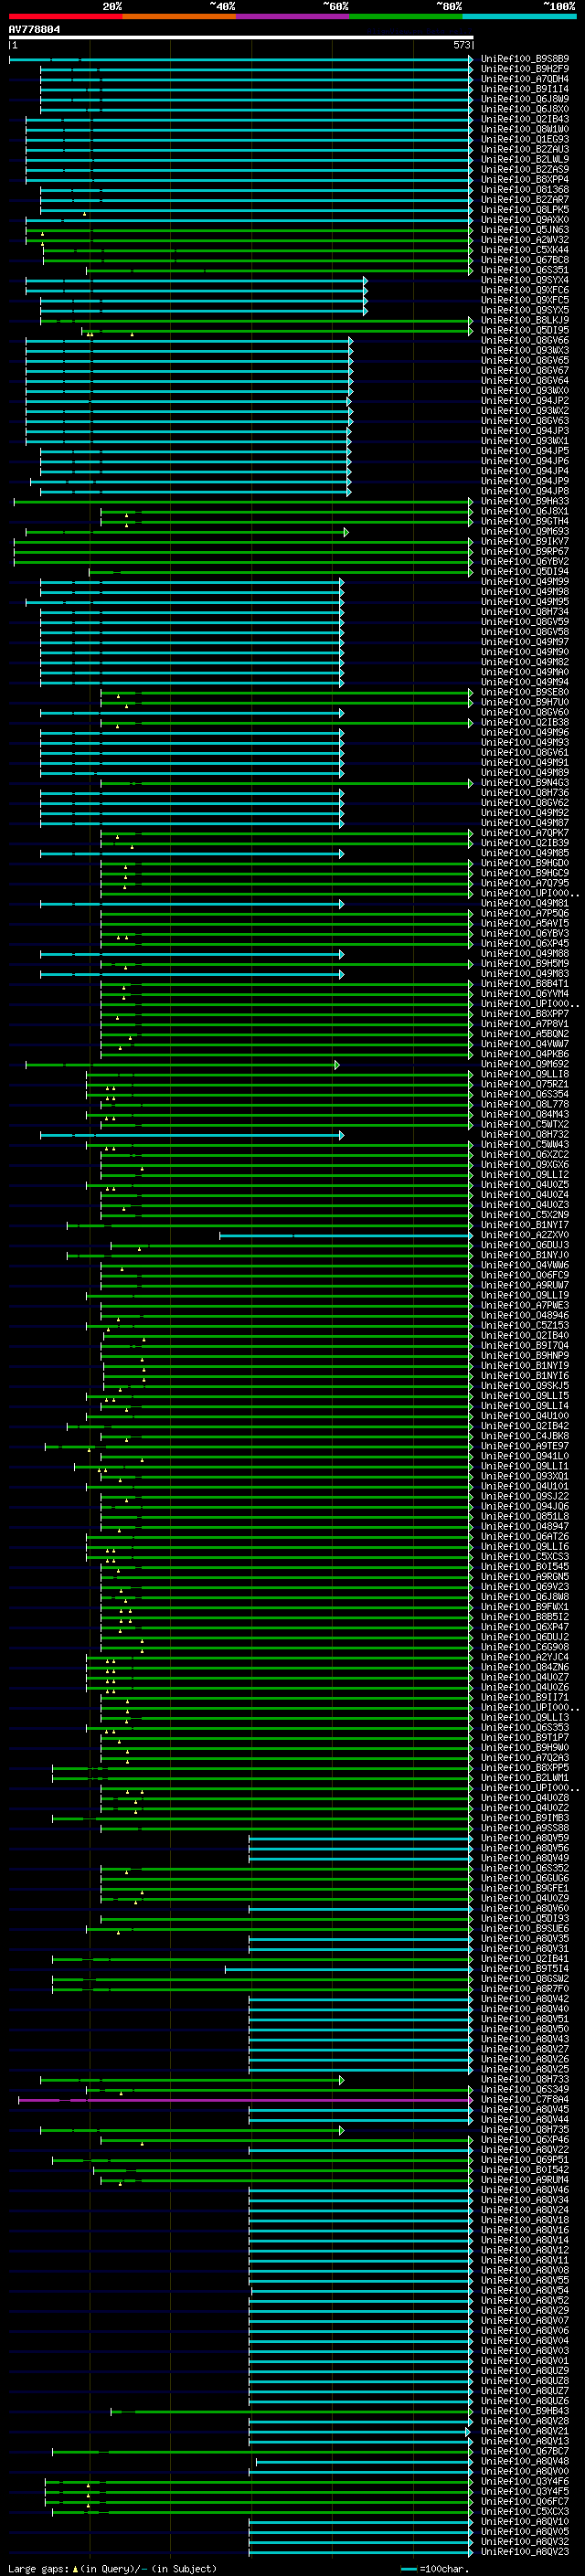The height and width of the screenshot is (2576, 585).
Task: Click the cyan ~100% identity legend segment
Action: [519, 16]
